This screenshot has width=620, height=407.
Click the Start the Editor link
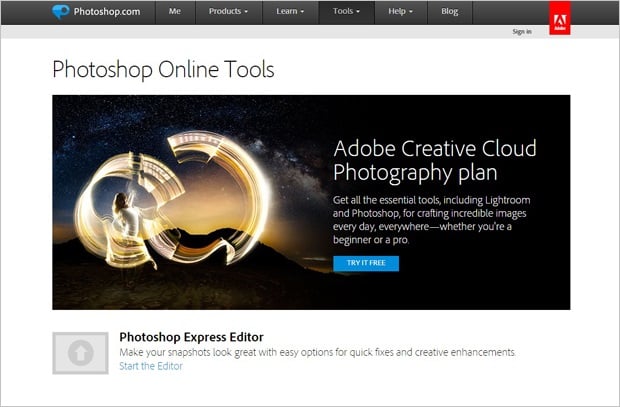point(151,366)
